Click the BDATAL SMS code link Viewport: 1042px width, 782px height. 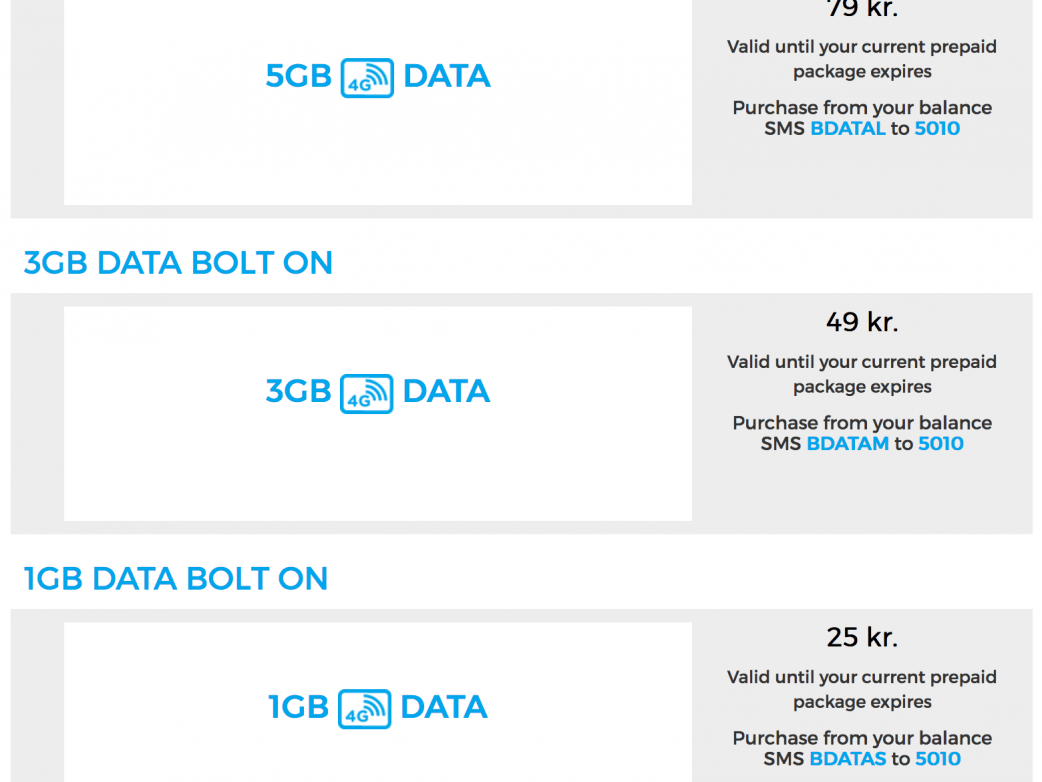tap(847, 129)
